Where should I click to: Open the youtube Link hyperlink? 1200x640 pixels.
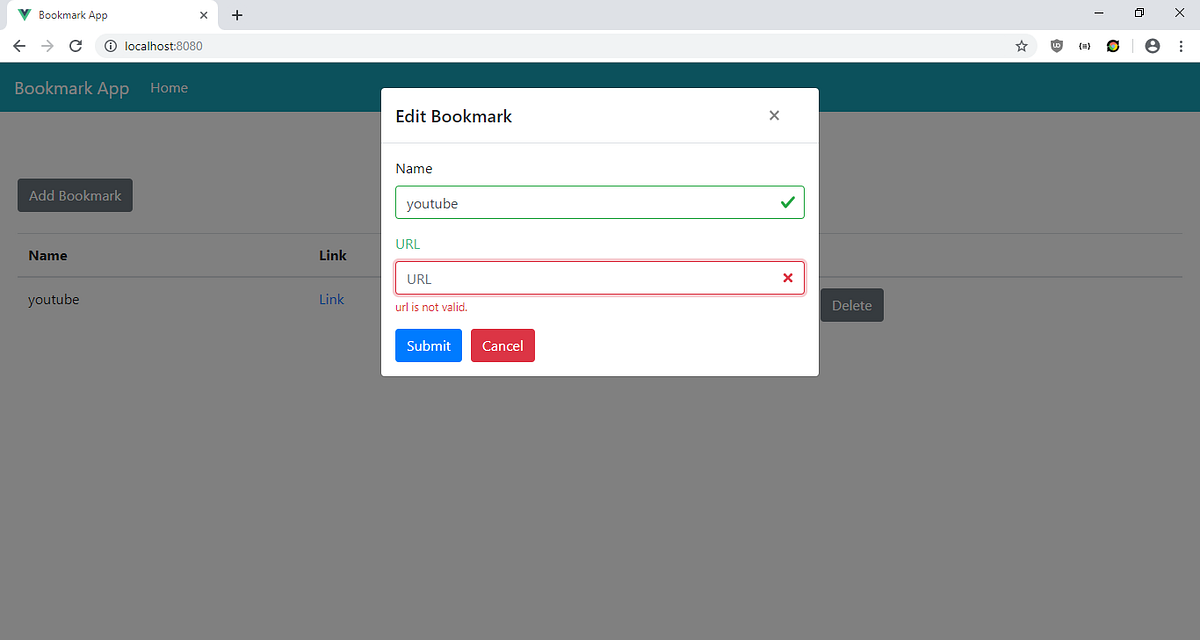[x=331, y=299]
